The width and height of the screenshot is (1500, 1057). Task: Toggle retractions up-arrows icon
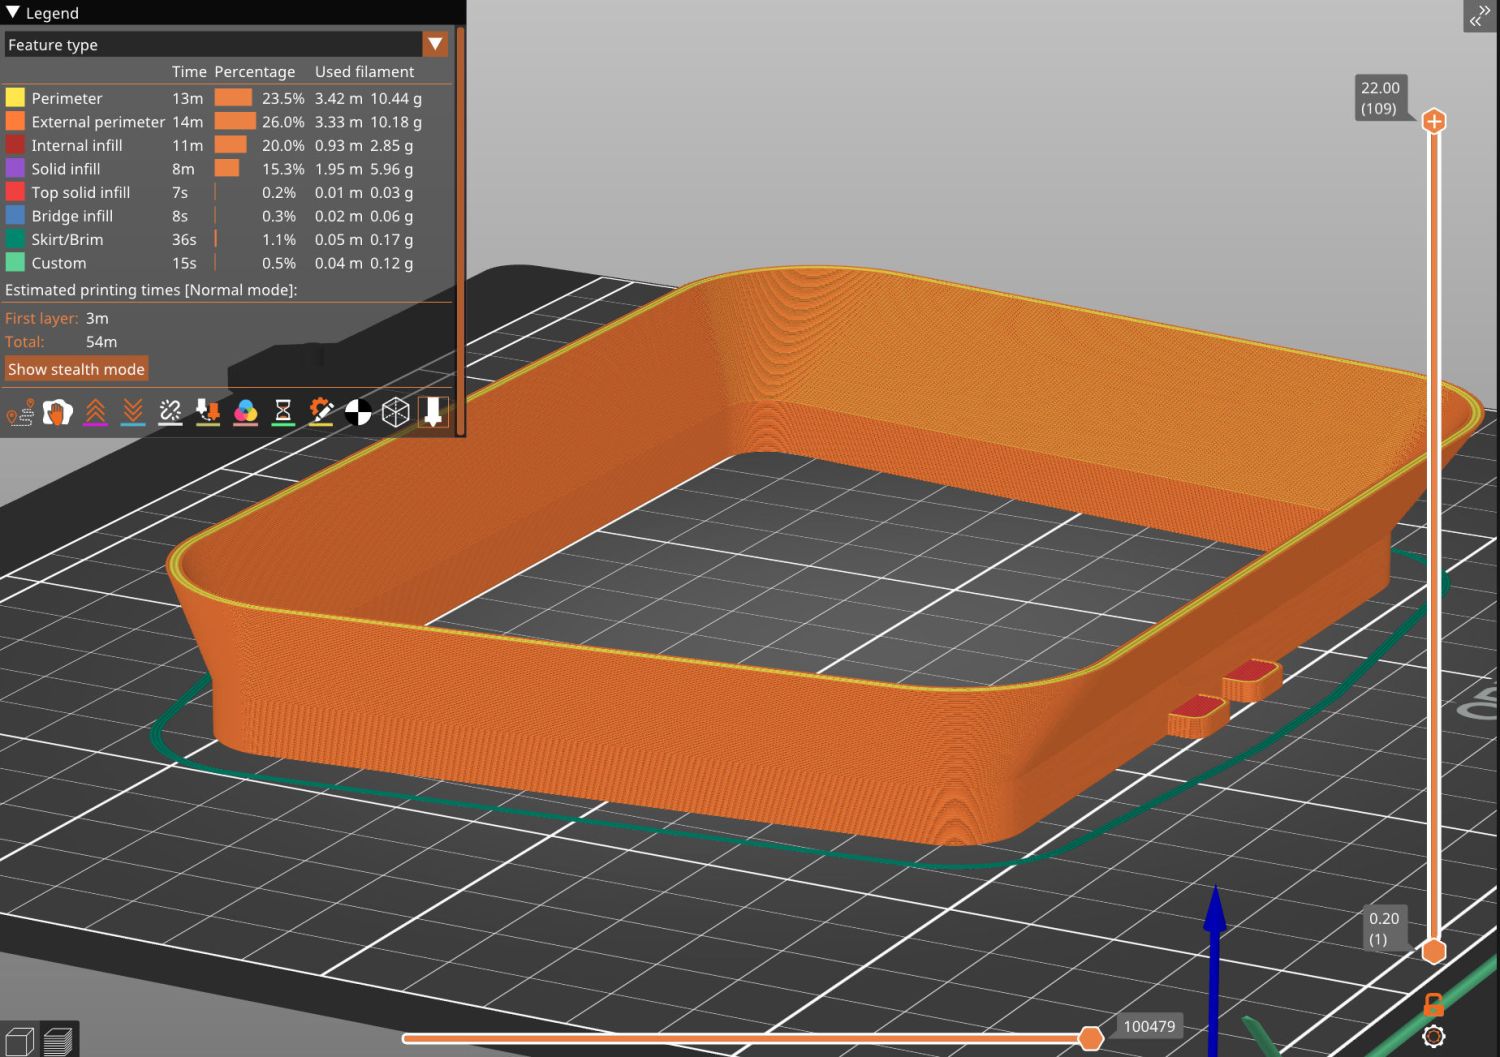[95, 412]
